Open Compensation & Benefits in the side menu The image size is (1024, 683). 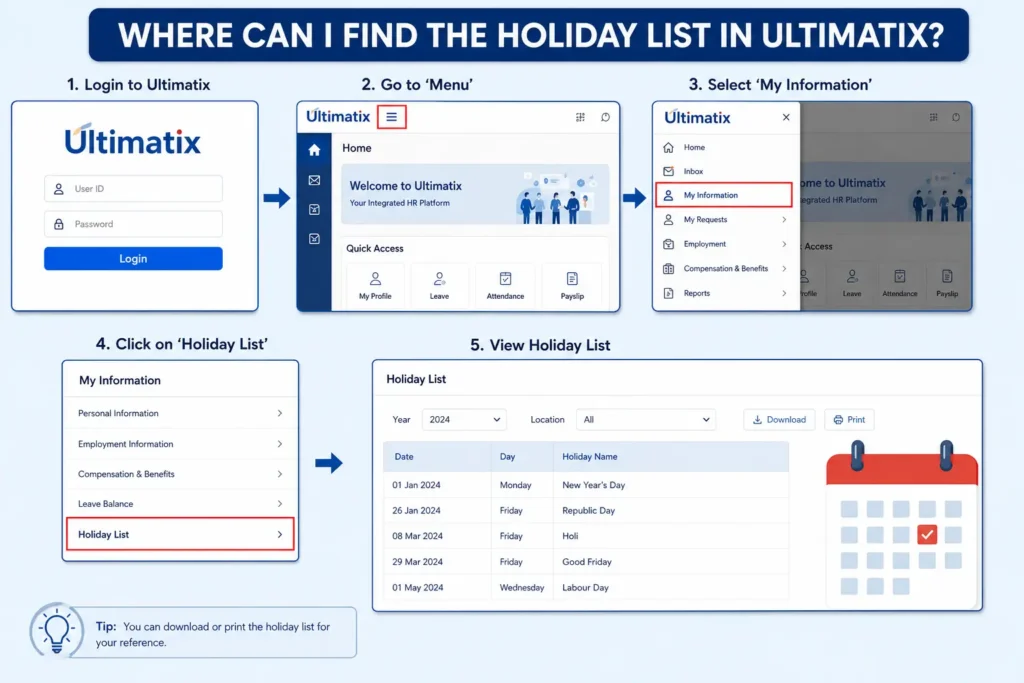coord(724,268)
